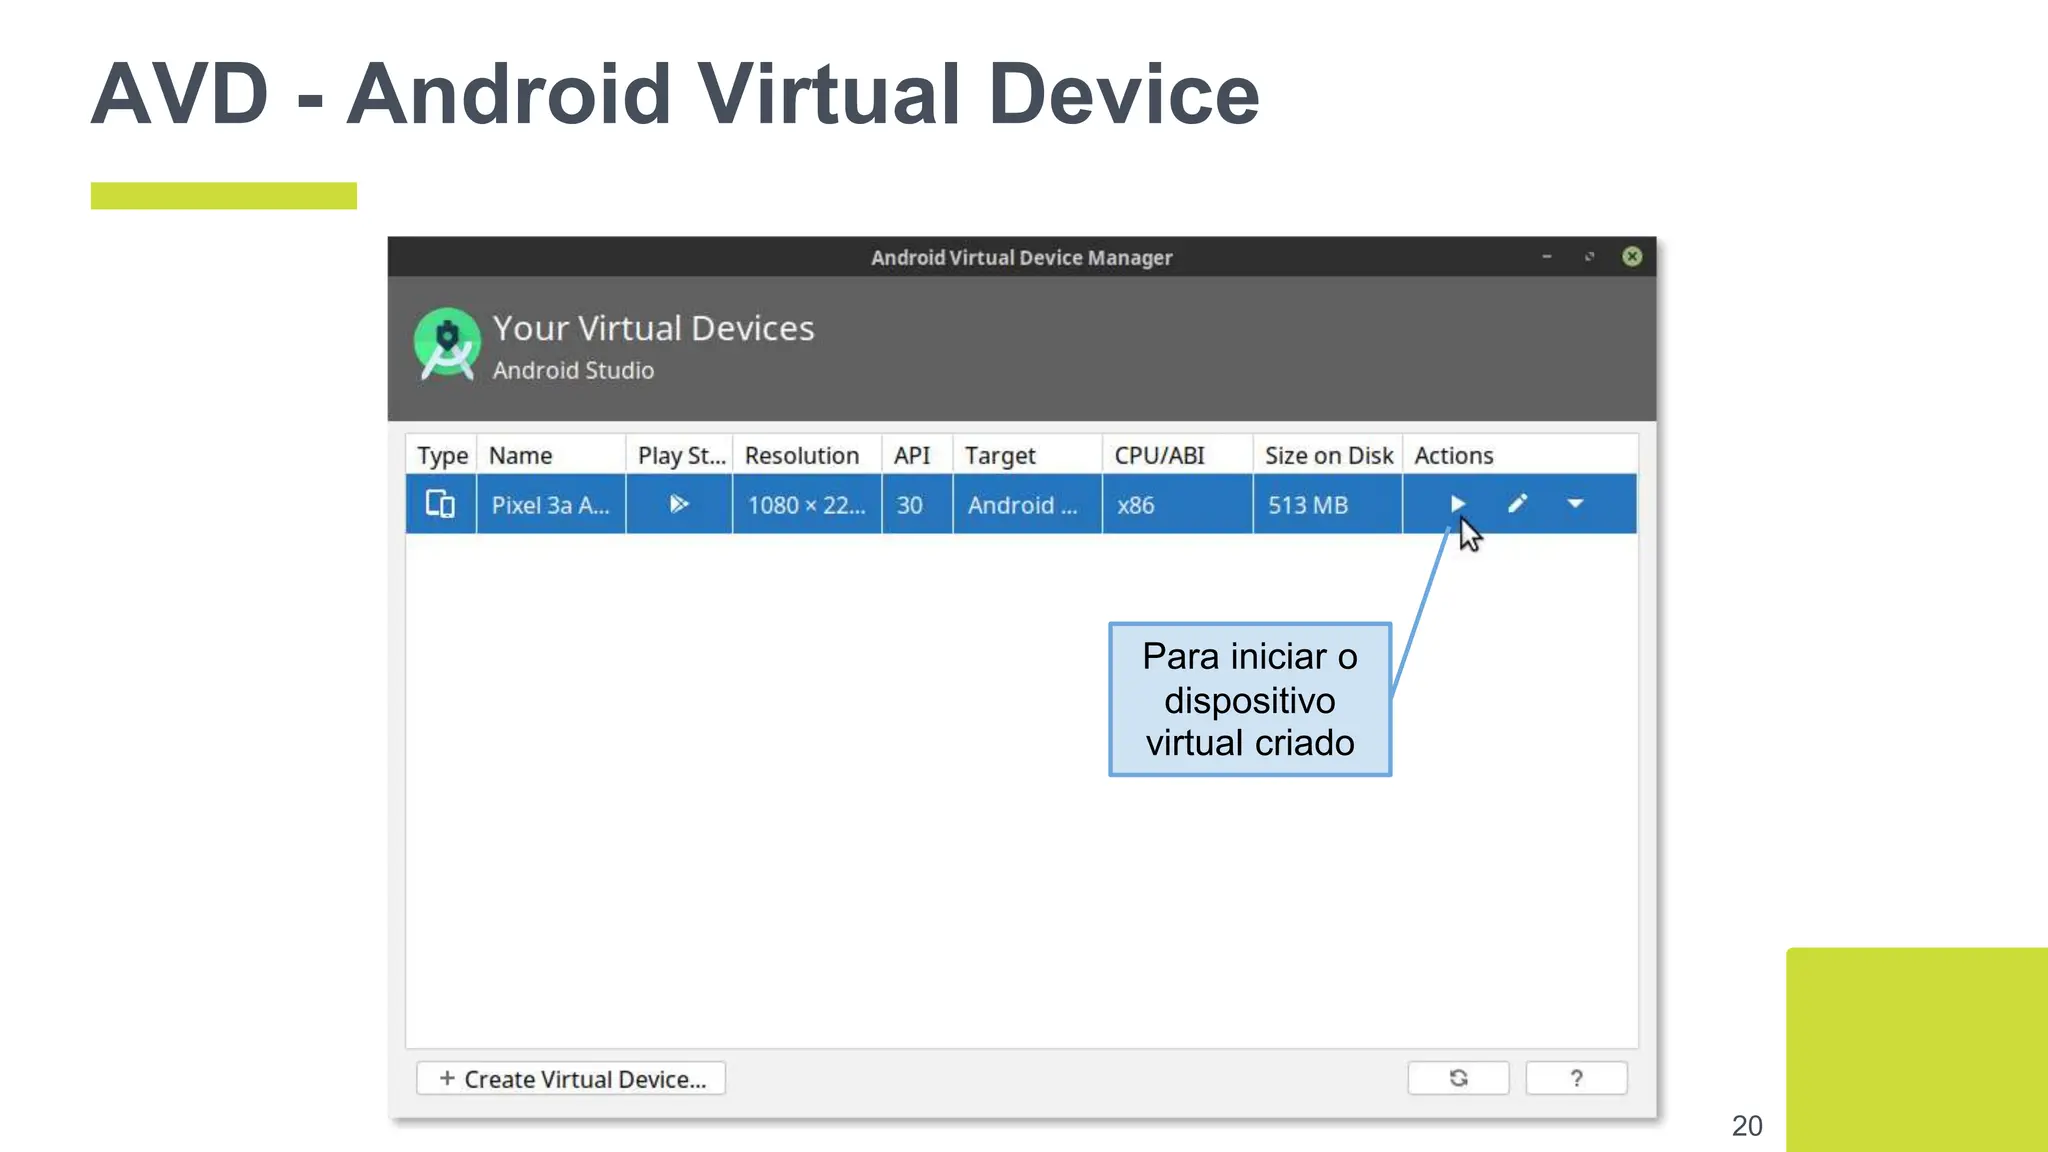Minimize the Android Virtual Device Manager window

[x=1547, y=257]
